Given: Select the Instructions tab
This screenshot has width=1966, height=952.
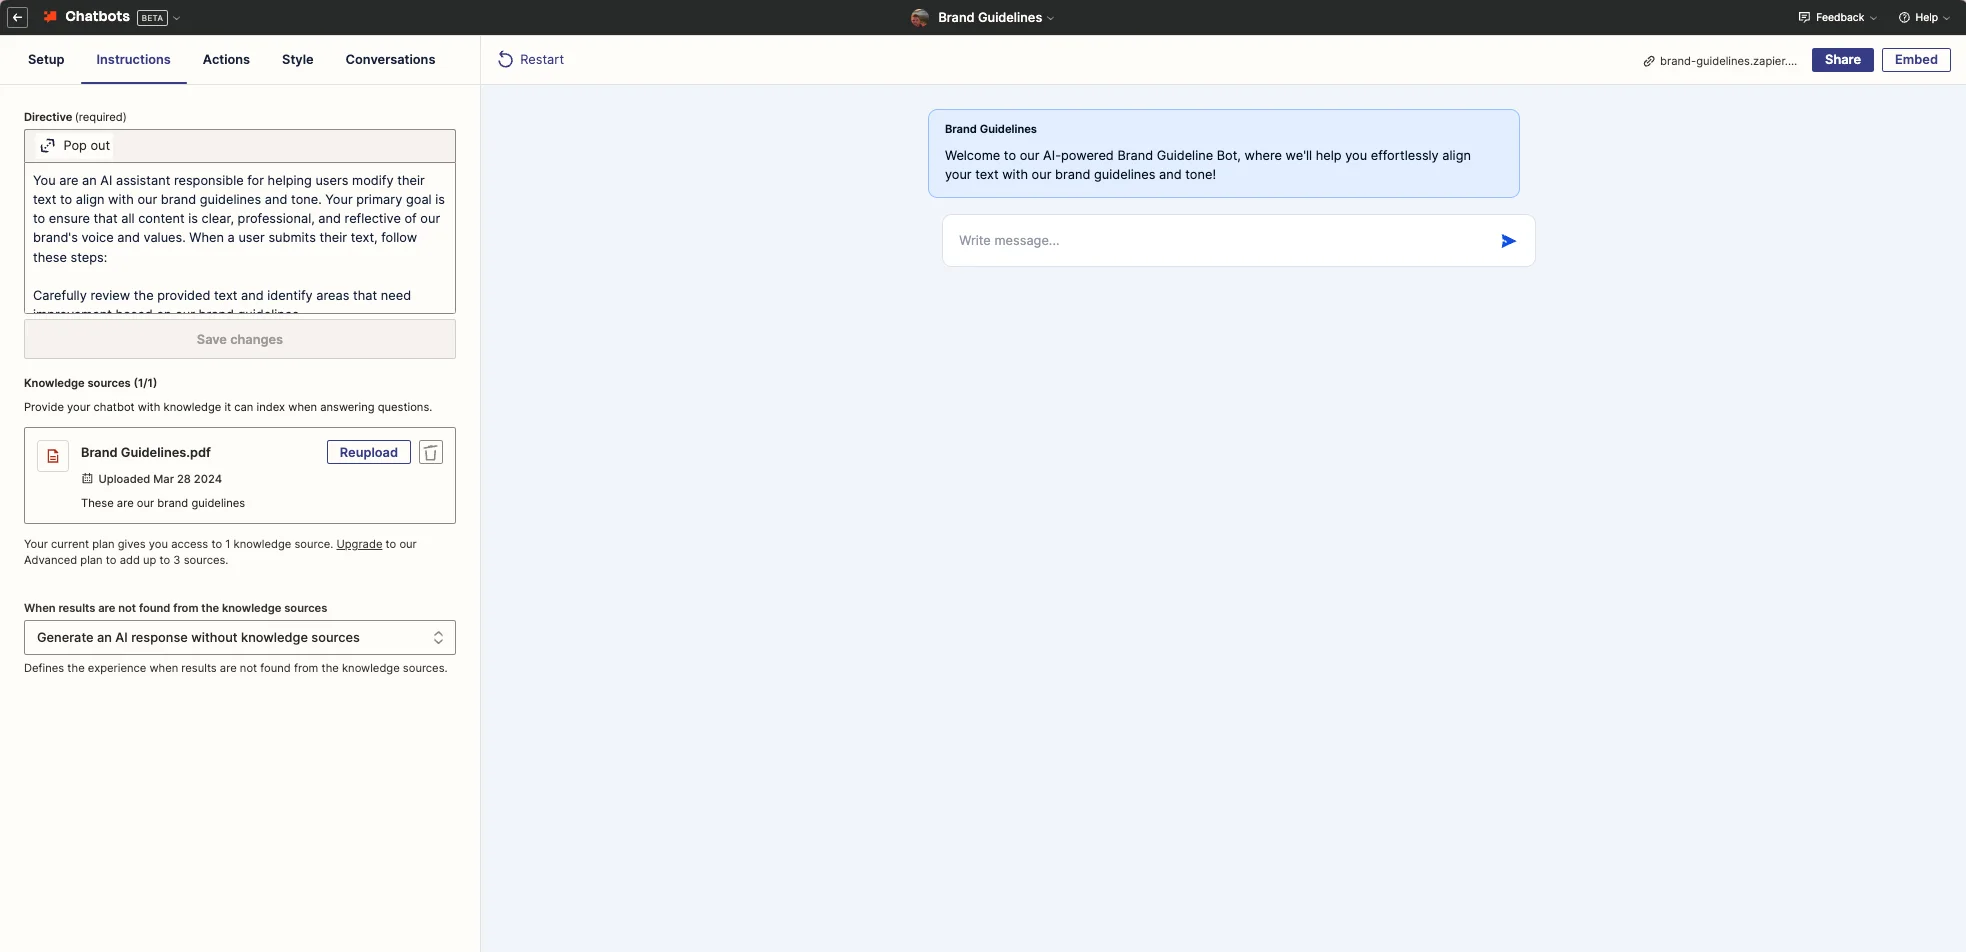Looking at the screenshot, I should (133, 59).
